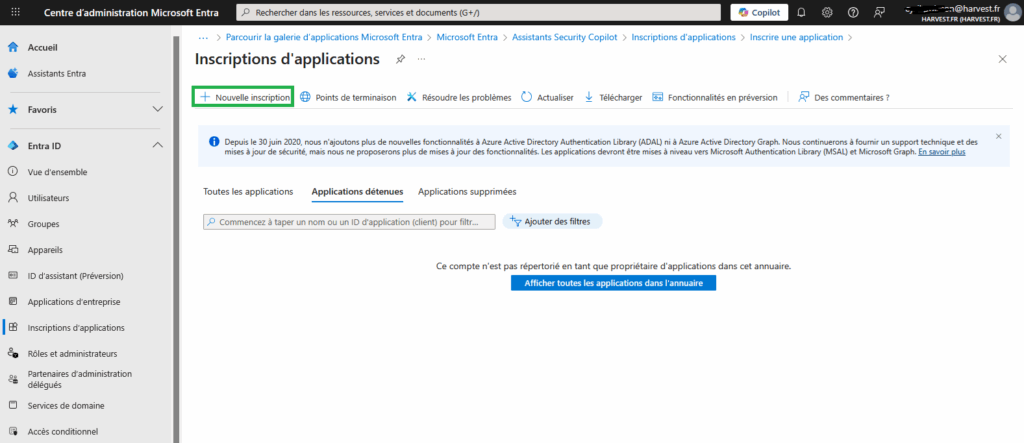Switch to Toutes les applications tab
The image size is (1024, 443).
248,191
